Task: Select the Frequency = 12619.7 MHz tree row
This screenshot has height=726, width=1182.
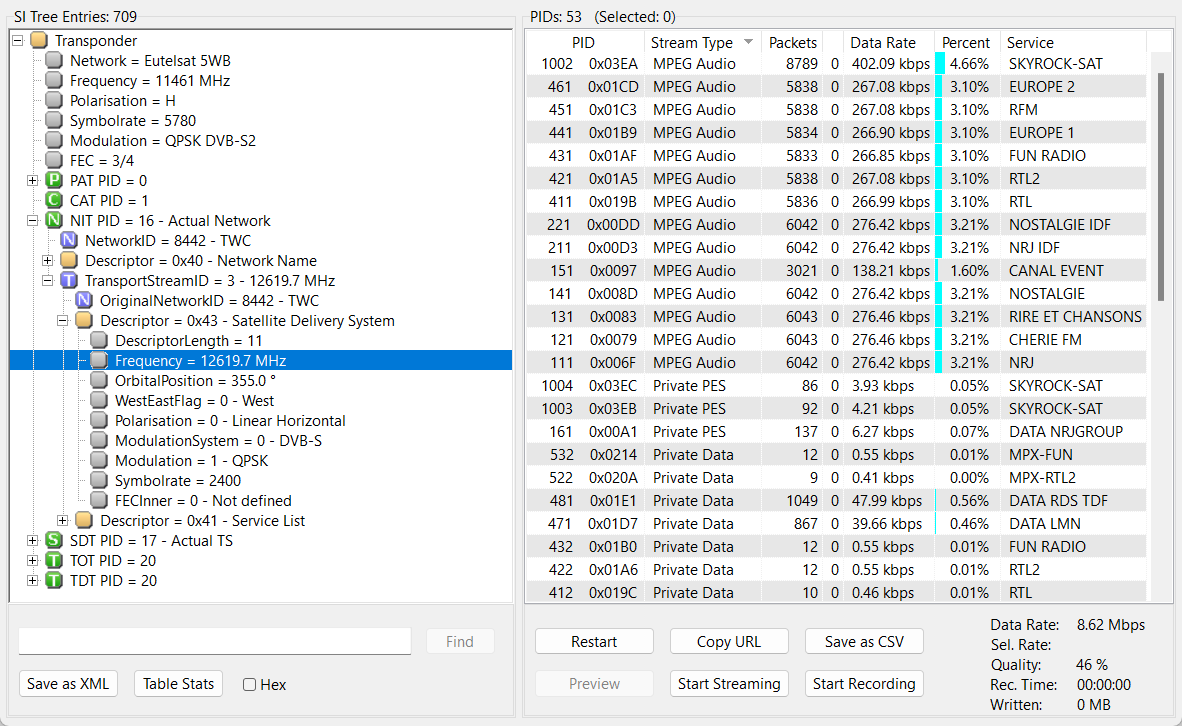Action: click(261, 360)
